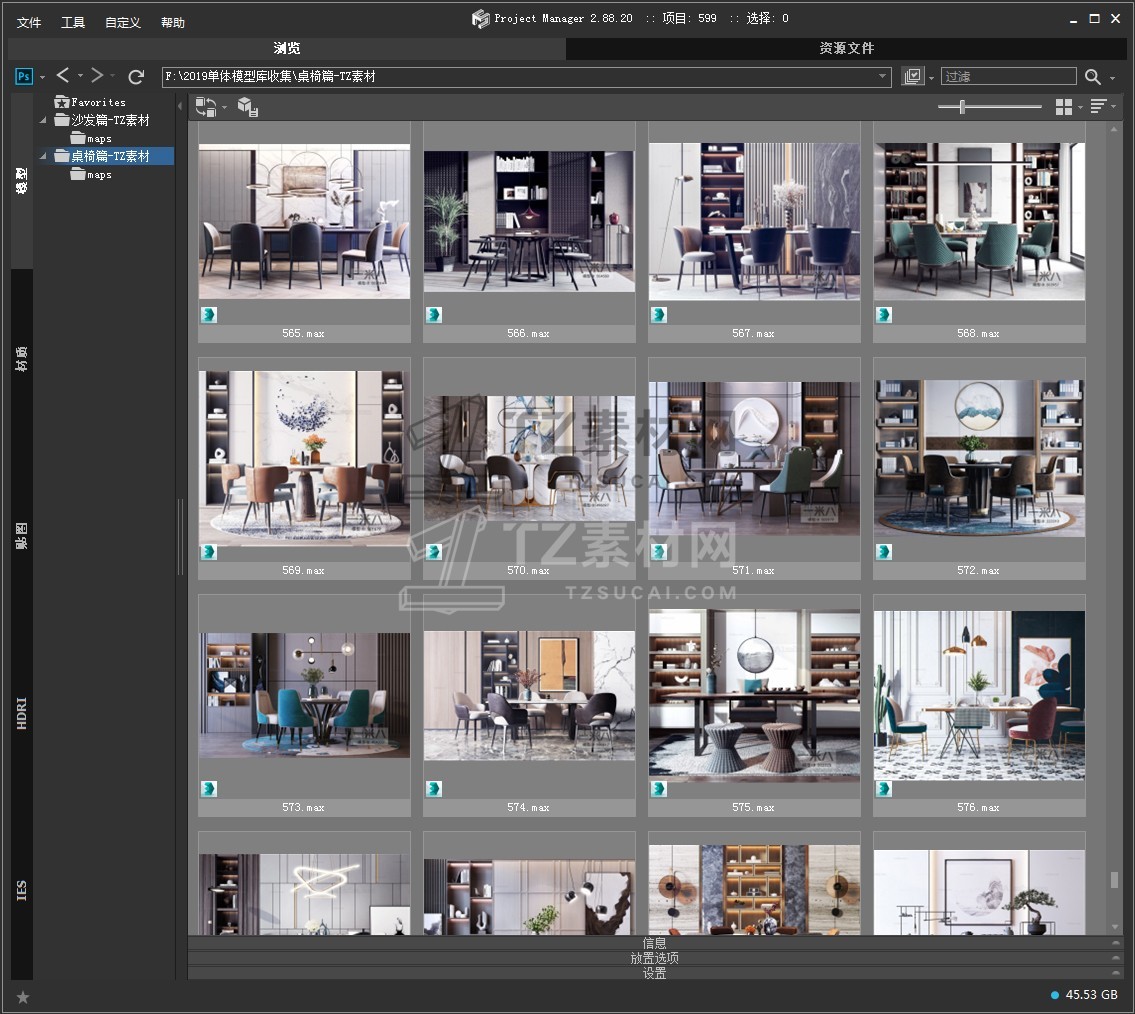Expand the 信息 panel at the bottom

[655, 942]
